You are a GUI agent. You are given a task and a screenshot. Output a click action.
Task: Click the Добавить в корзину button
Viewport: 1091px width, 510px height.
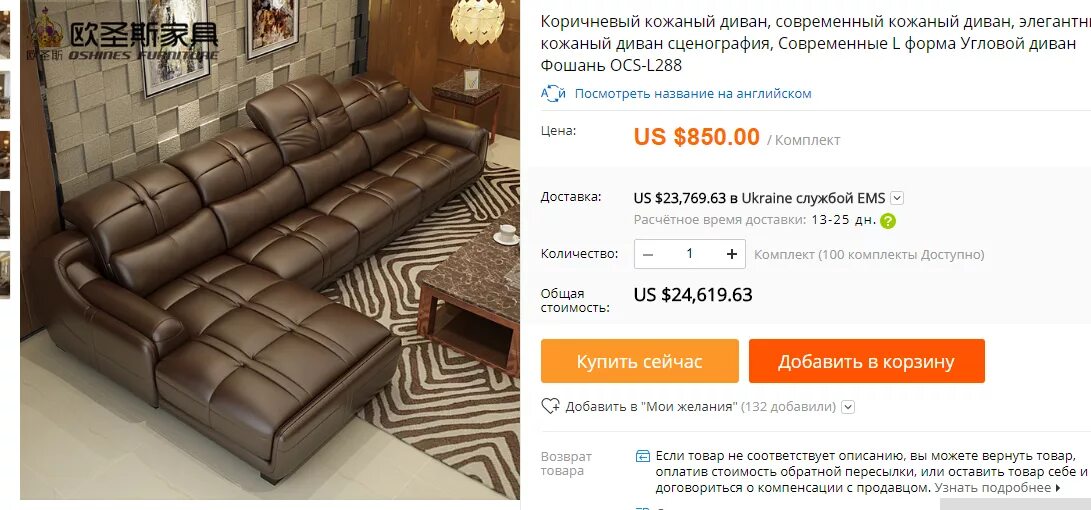pyautogui.click(x=866, y=361)
